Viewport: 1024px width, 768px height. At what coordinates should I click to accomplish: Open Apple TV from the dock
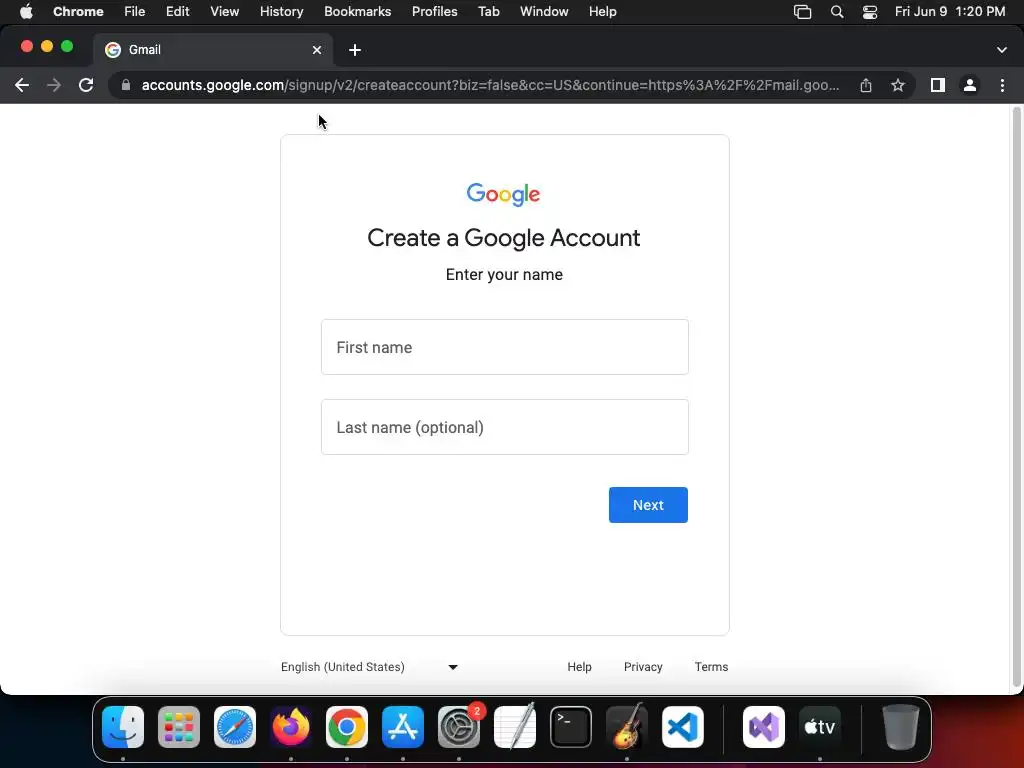(820, 727)
